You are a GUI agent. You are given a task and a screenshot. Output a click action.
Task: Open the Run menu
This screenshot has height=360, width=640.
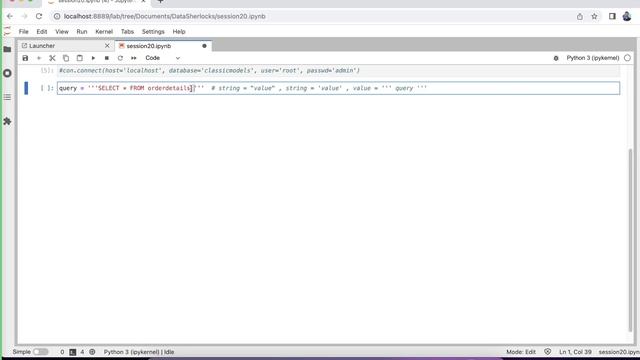(82, 31)
